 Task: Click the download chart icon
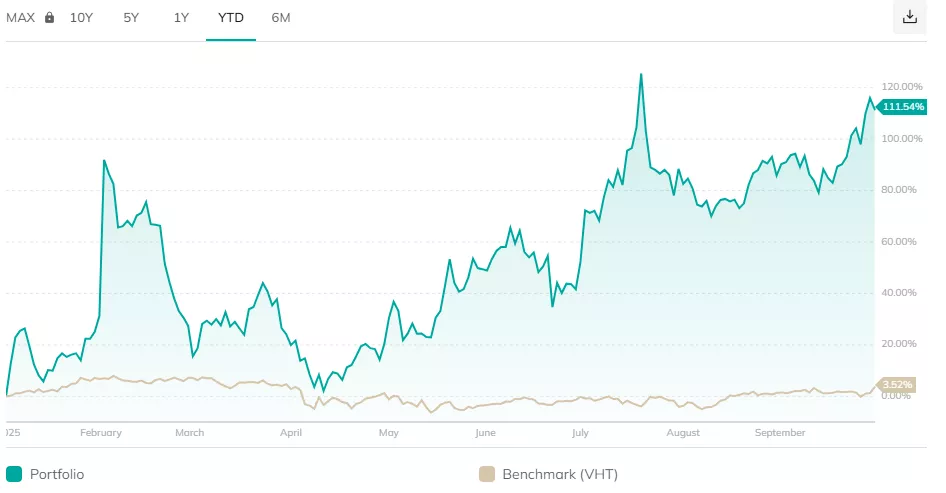point(909,17)
